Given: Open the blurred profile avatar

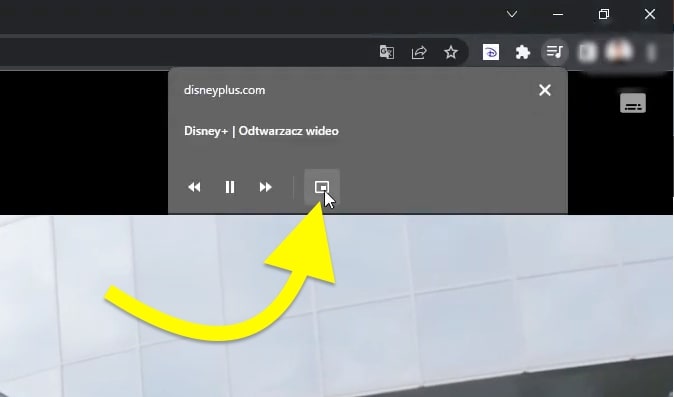Looking at the screenshot, I should [619, 52].
